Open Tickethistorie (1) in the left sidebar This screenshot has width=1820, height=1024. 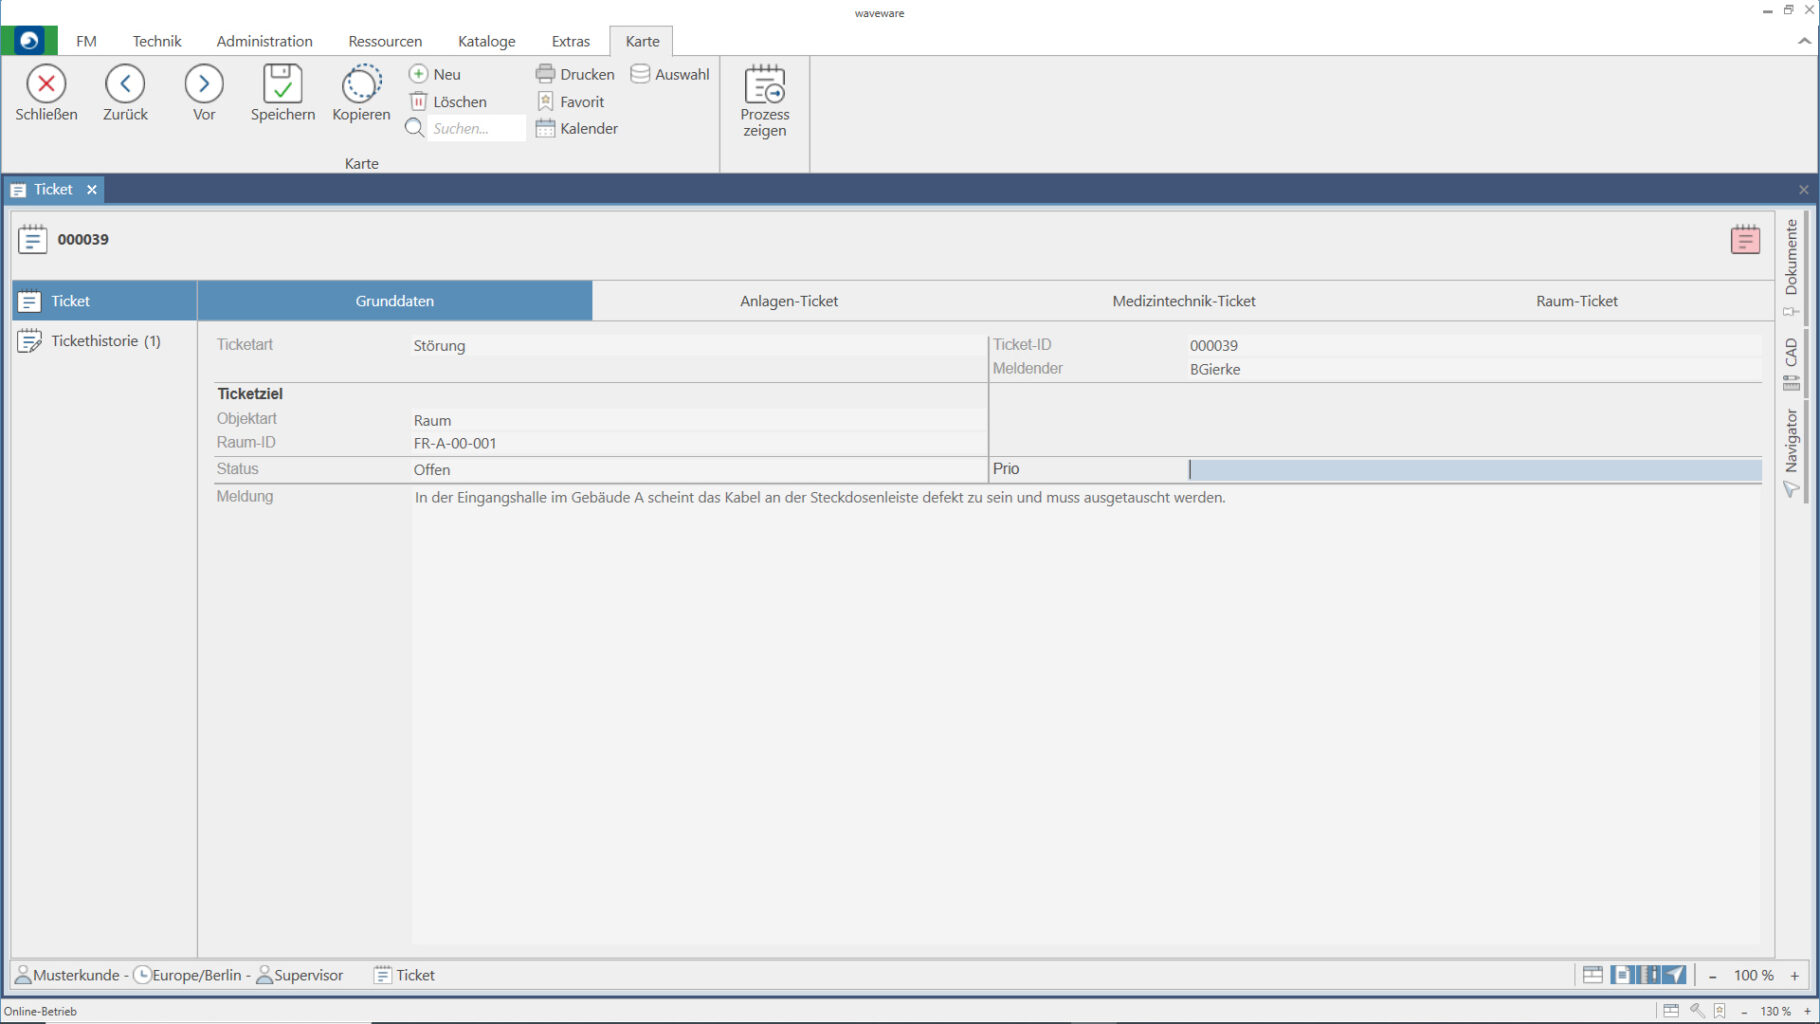coord(105,341)
